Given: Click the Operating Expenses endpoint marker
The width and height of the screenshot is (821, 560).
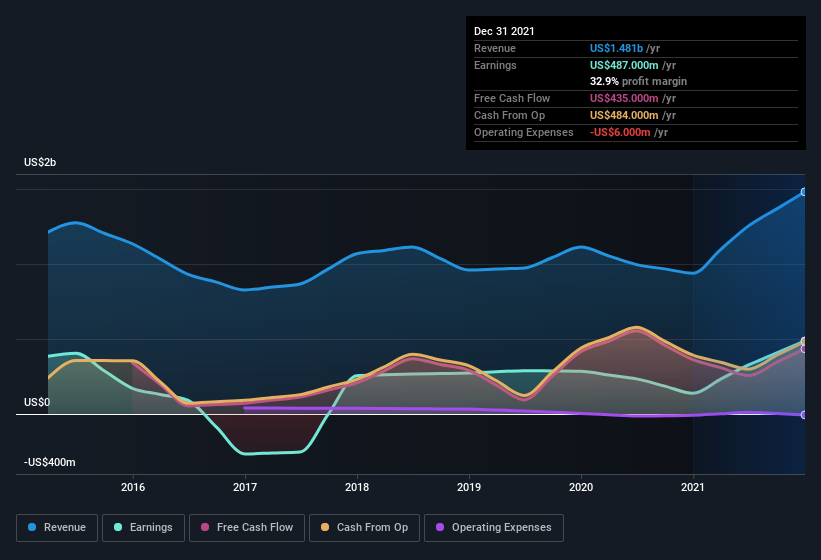Looking at the screenshot, I should click(x=804, y=415).
